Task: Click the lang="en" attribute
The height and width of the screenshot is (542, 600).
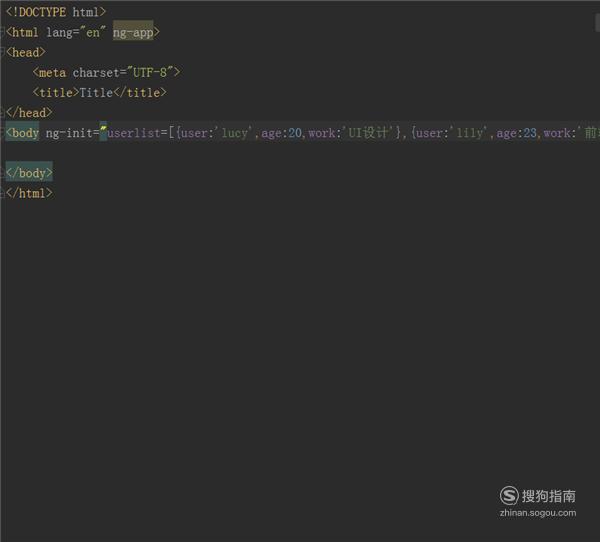Action: click(76, 32)
